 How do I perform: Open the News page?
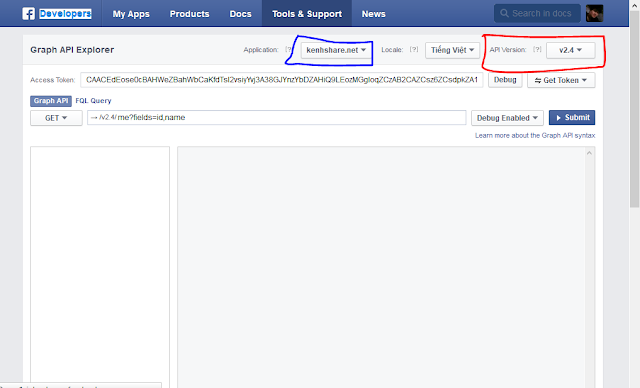coord(373,14)
